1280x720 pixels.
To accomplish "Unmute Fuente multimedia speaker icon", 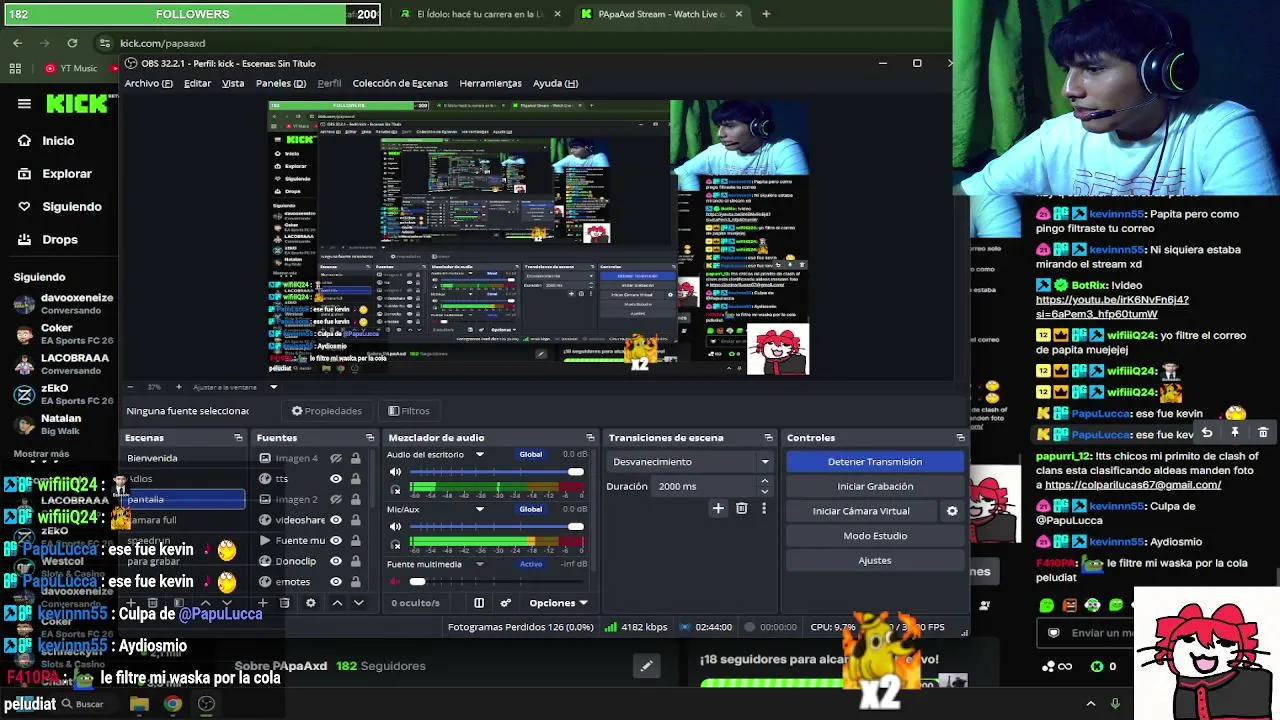I will click(x=396, y=581).
